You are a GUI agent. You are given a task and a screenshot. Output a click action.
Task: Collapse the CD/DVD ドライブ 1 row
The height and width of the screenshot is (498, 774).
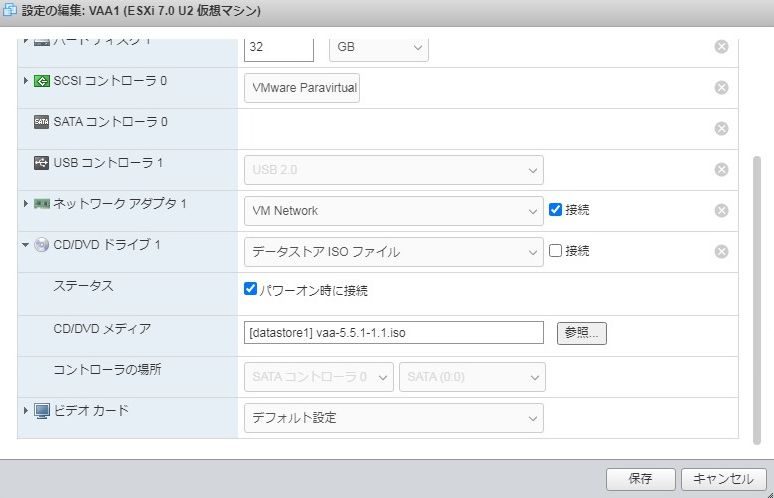coord(26,244)
